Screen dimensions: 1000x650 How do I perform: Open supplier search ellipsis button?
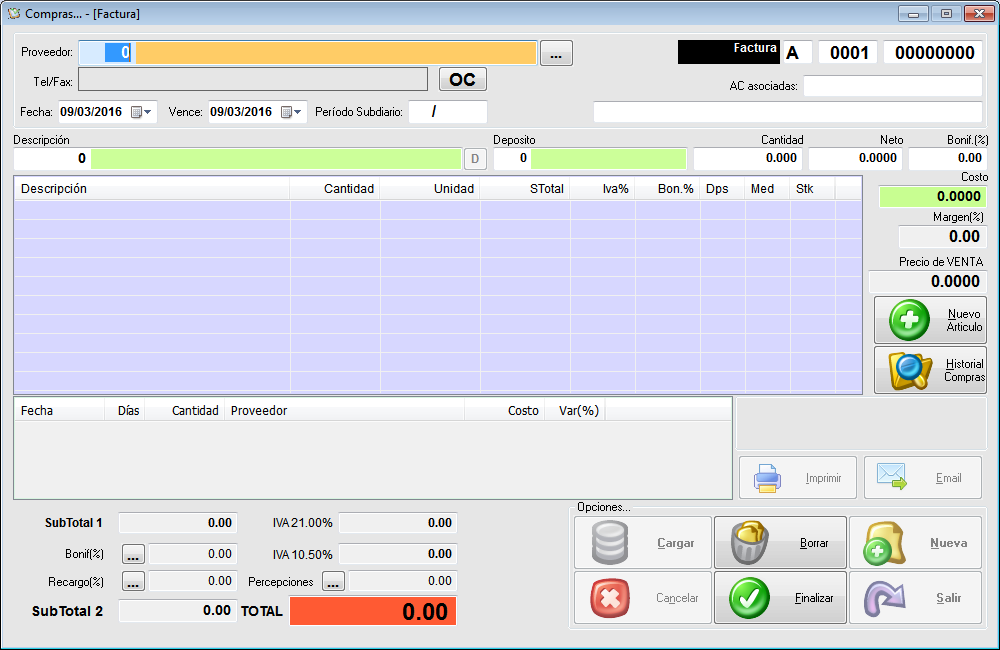556,54
